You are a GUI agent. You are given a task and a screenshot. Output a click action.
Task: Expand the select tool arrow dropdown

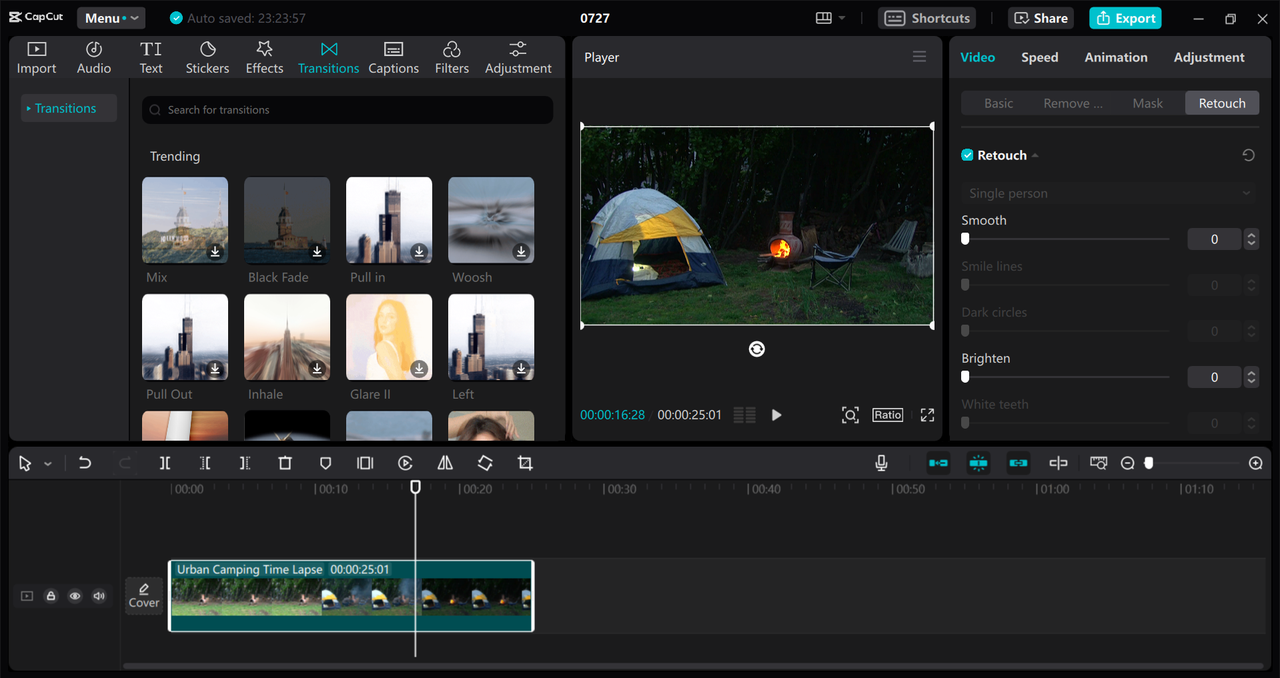47,464
